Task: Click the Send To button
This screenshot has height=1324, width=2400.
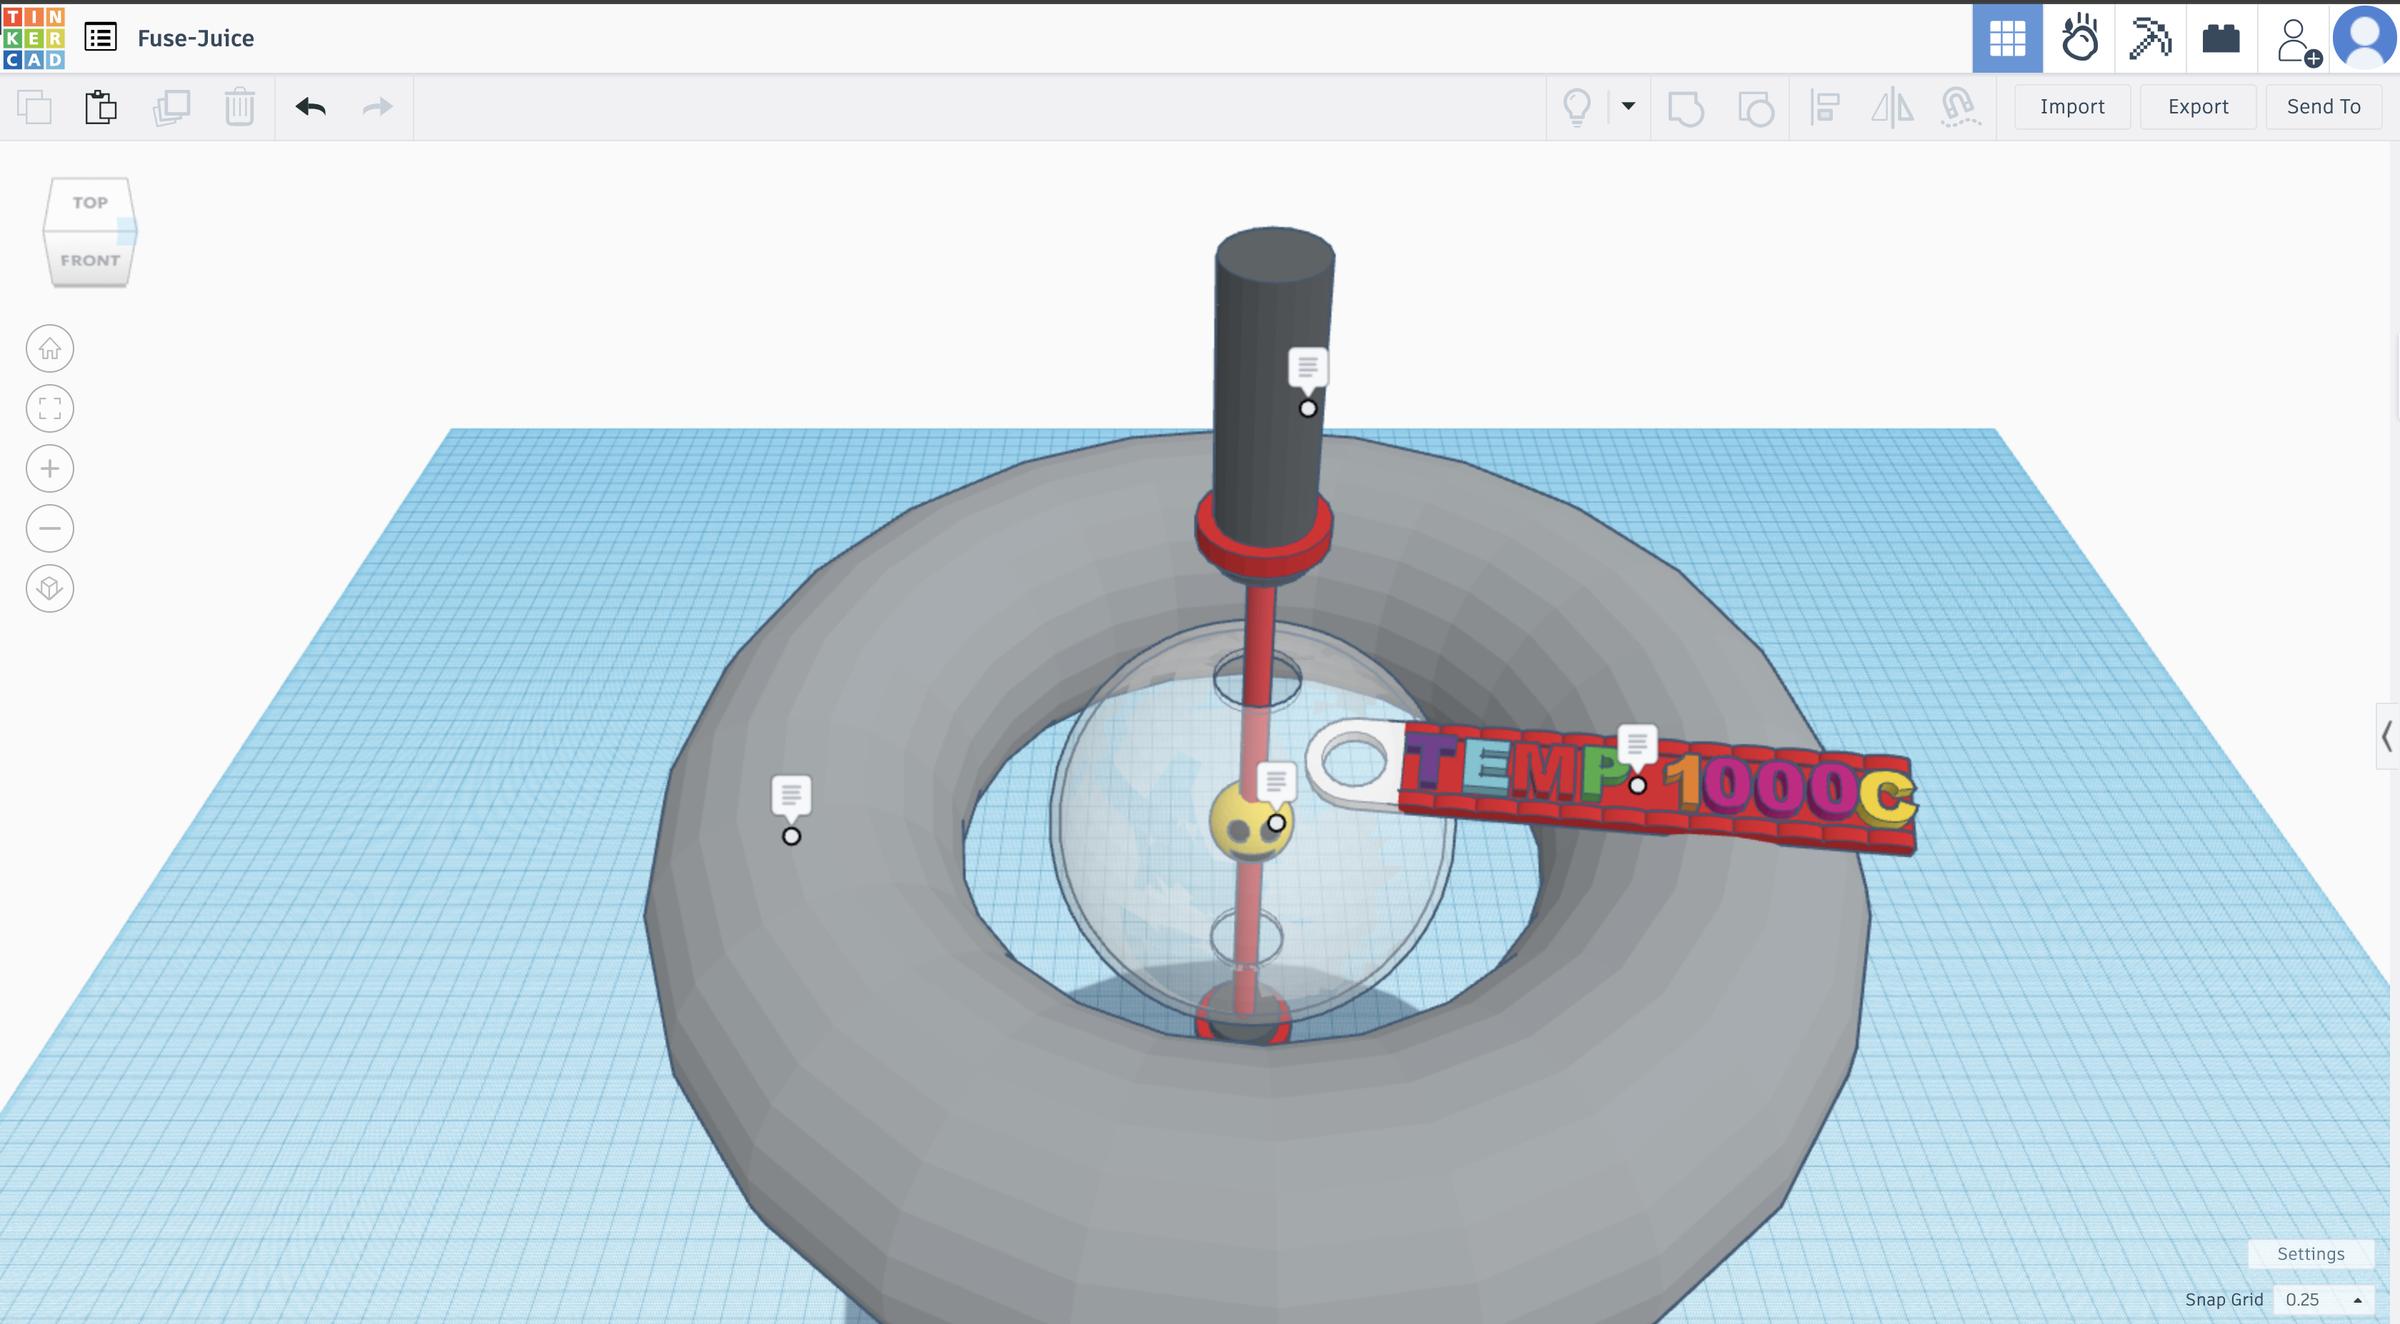Action: tap(2322, 107)
